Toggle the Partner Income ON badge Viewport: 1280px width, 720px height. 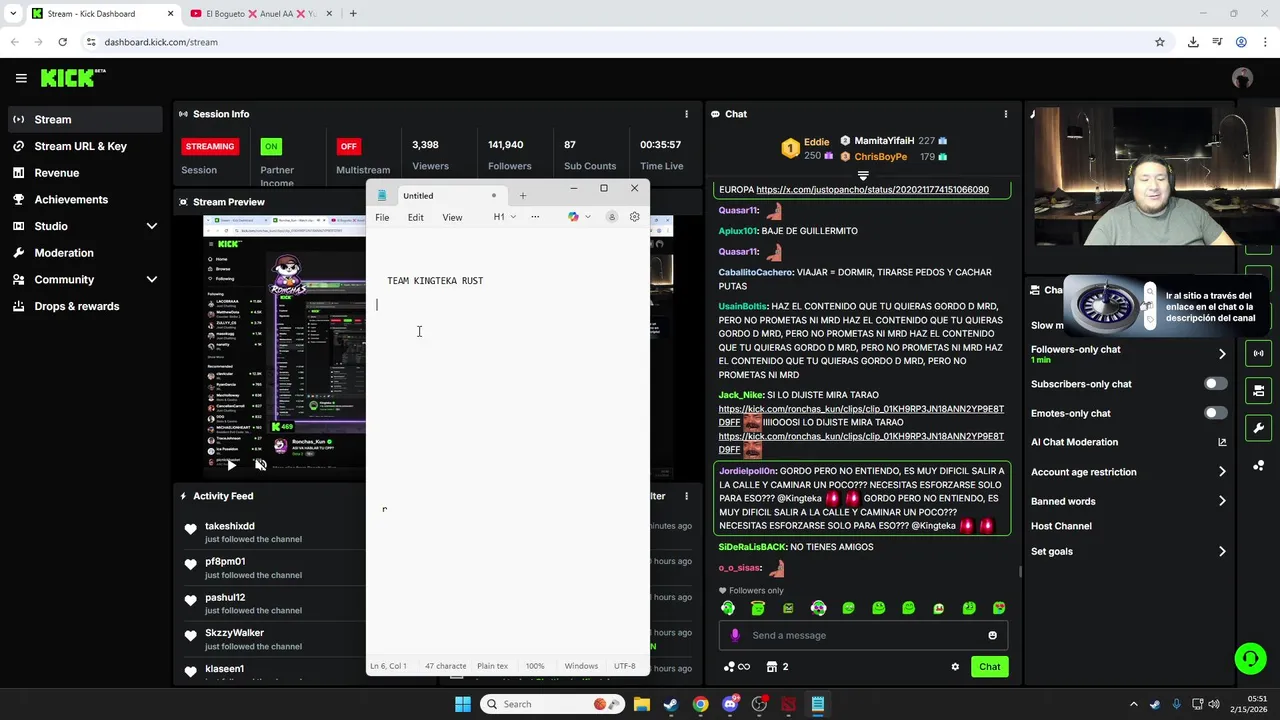tap(271, 146)
